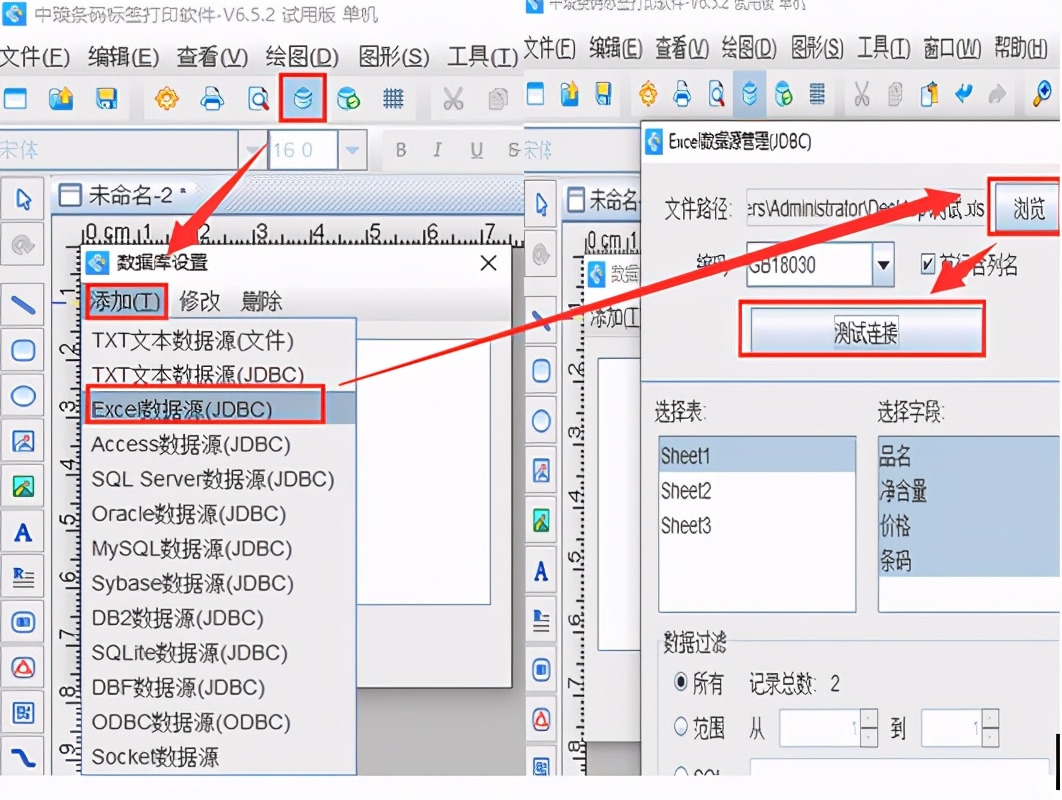
Task: Open the 绘图(D) menu in right window
Action: 748,48
